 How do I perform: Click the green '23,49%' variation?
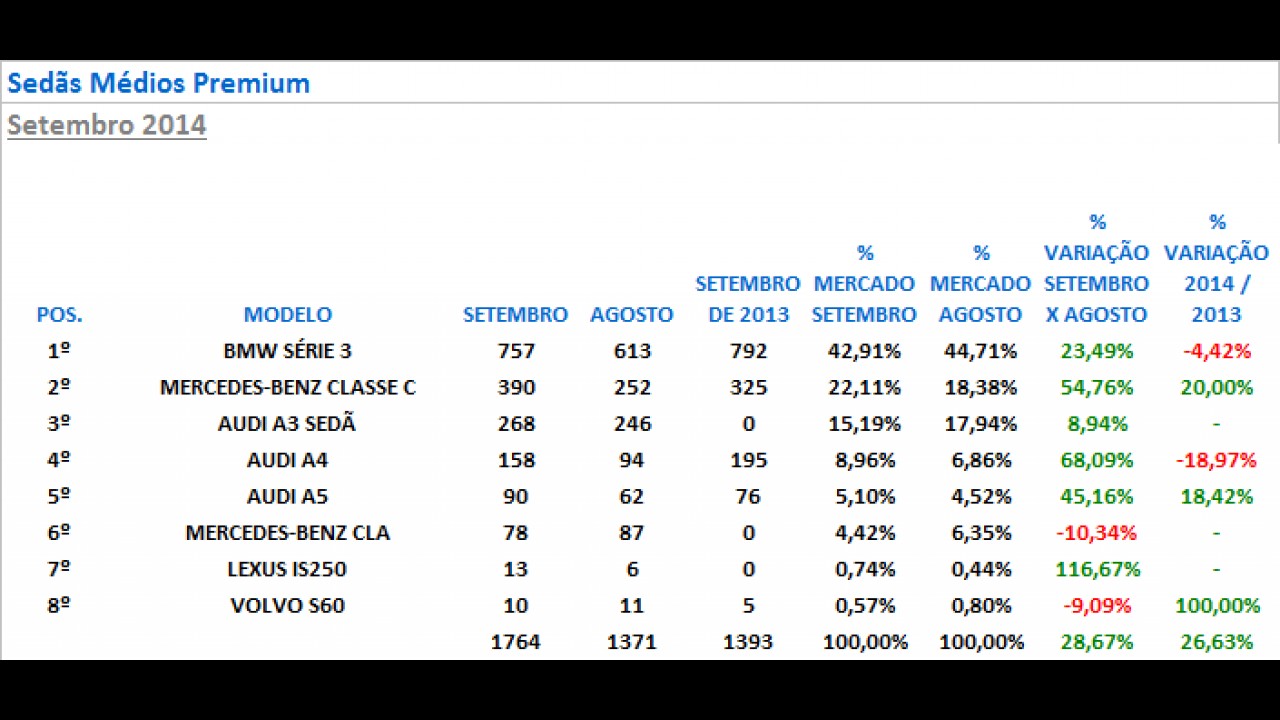(1099, 351)
